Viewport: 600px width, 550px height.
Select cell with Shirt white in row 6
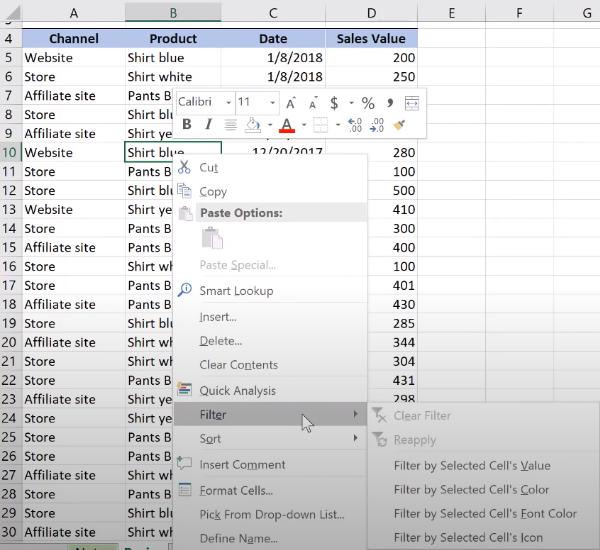coord(173,77)
